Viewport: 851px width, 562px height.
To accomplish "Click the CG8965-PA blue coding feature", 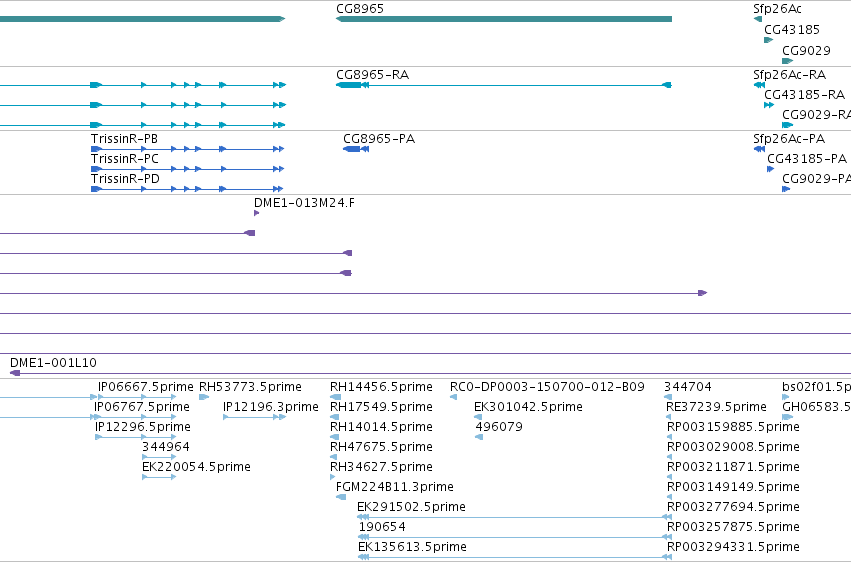I will [x=356, y=149].
